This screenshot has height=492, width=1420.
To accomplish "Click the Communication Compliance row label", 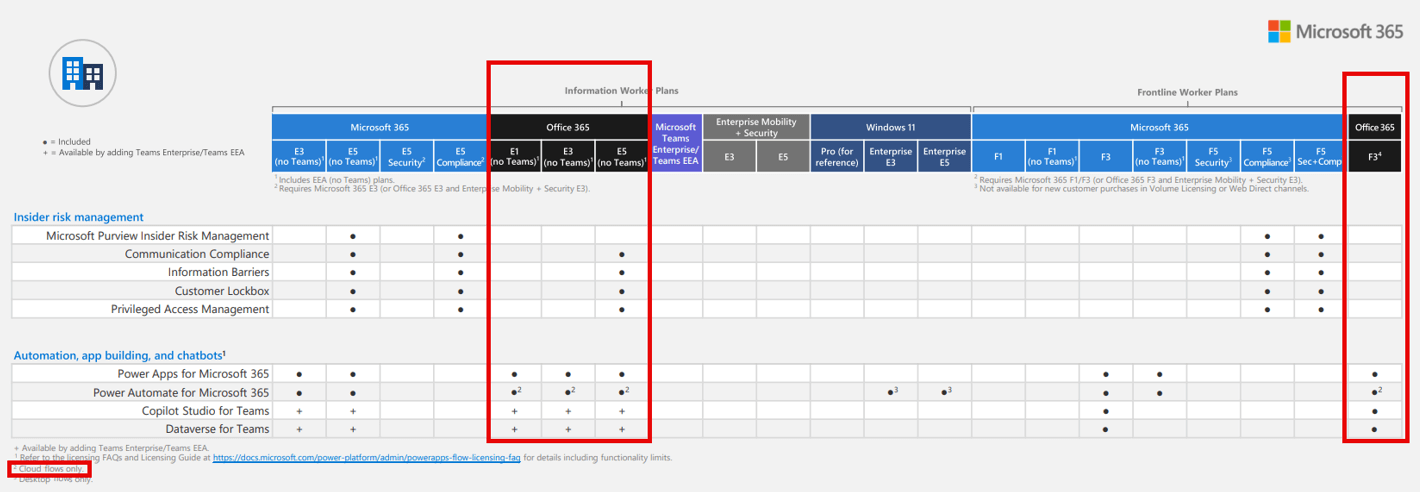I will pos(197,254).
